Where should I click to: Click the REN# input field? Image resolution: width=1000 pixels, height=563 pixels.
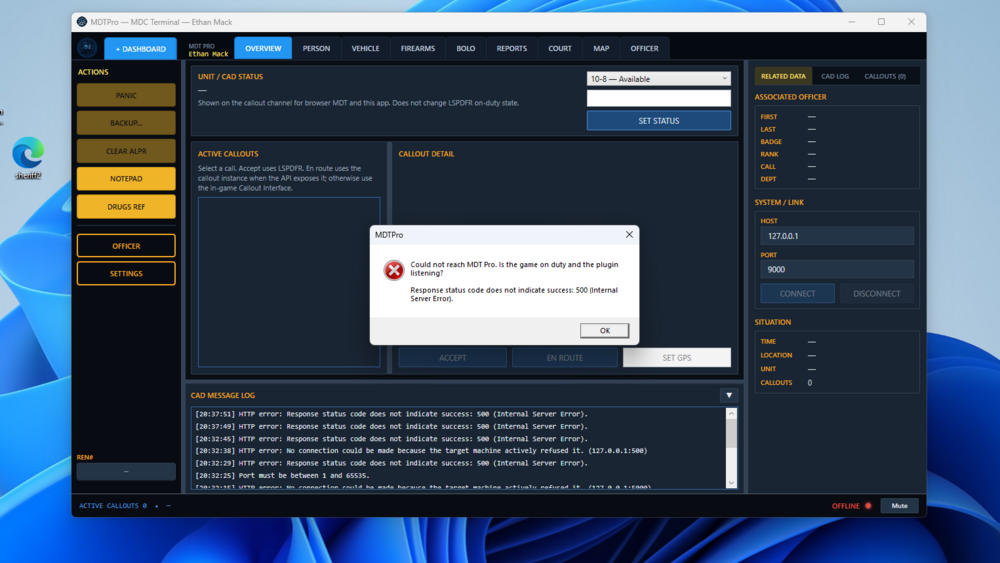[126, 471]
